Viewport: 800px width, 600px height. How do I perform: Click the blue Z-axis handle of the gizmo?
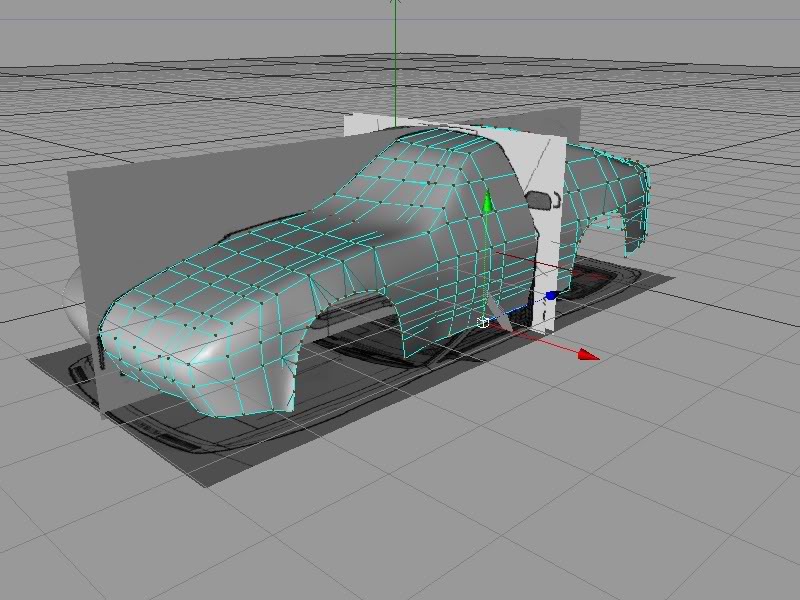point(551,295)
